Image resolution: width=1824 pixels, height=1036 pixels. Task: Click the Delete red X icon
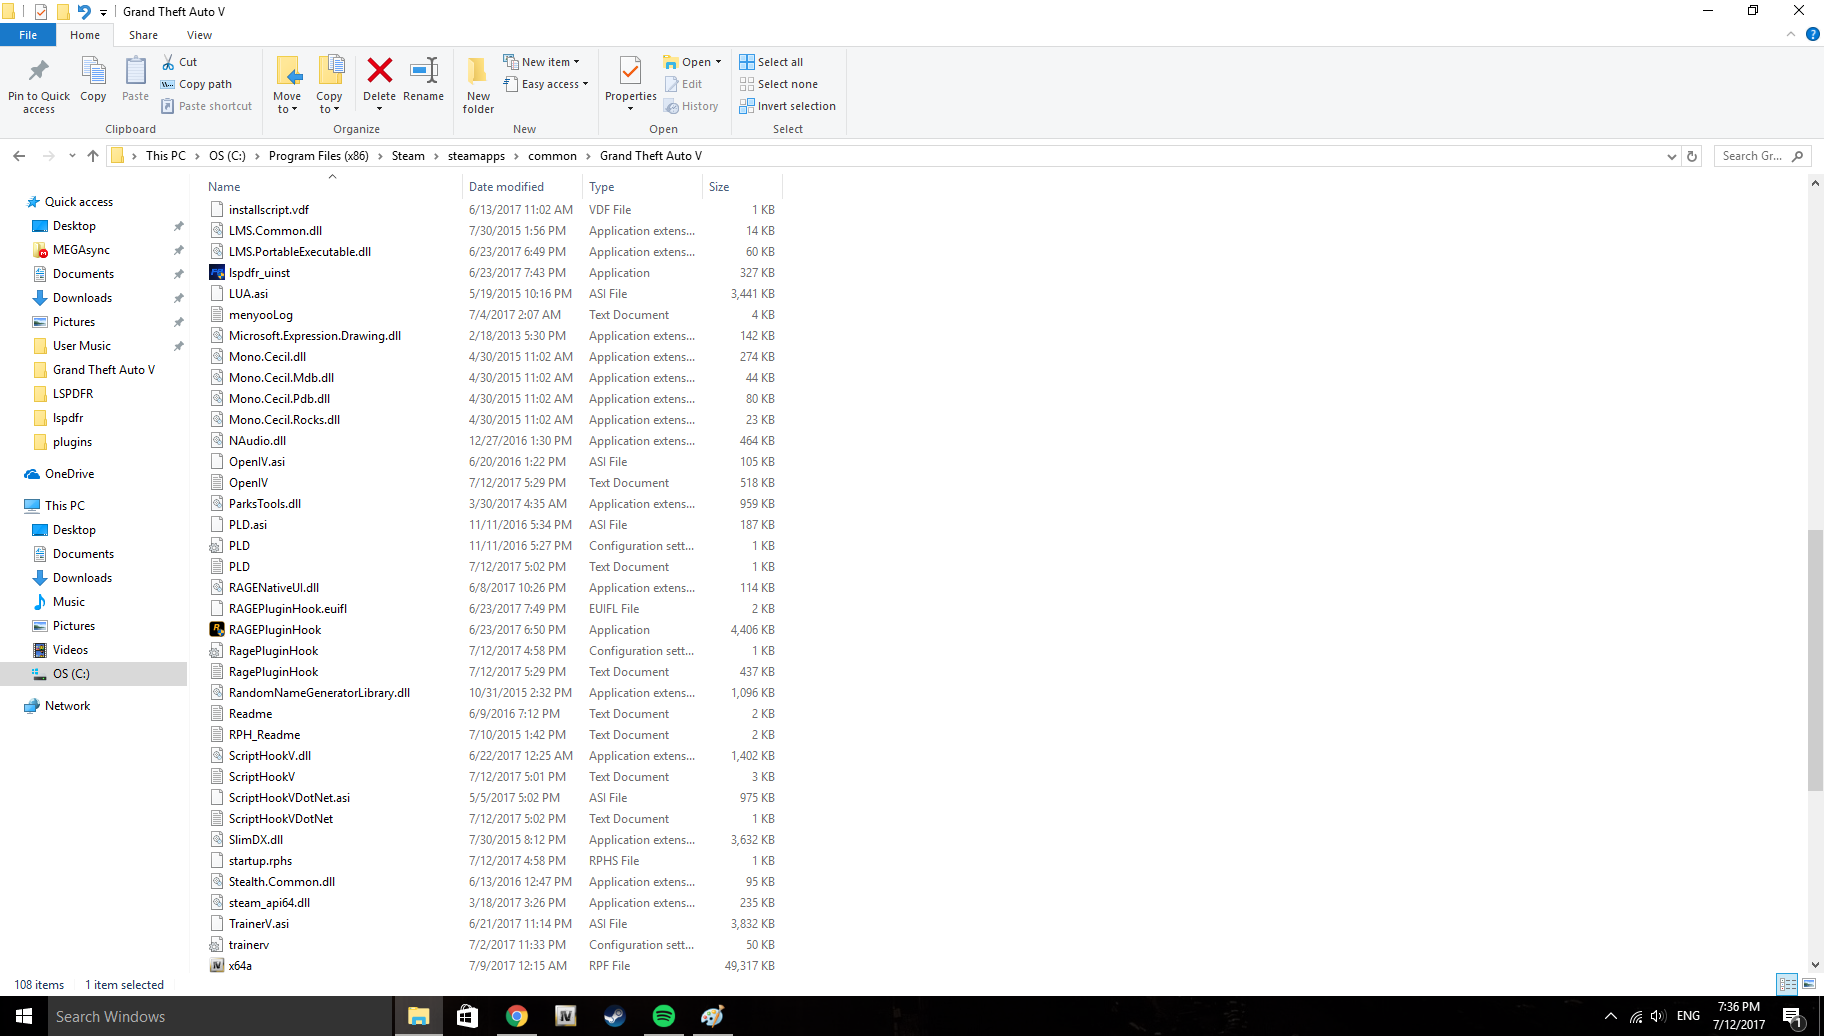click(x=379, y=70)
